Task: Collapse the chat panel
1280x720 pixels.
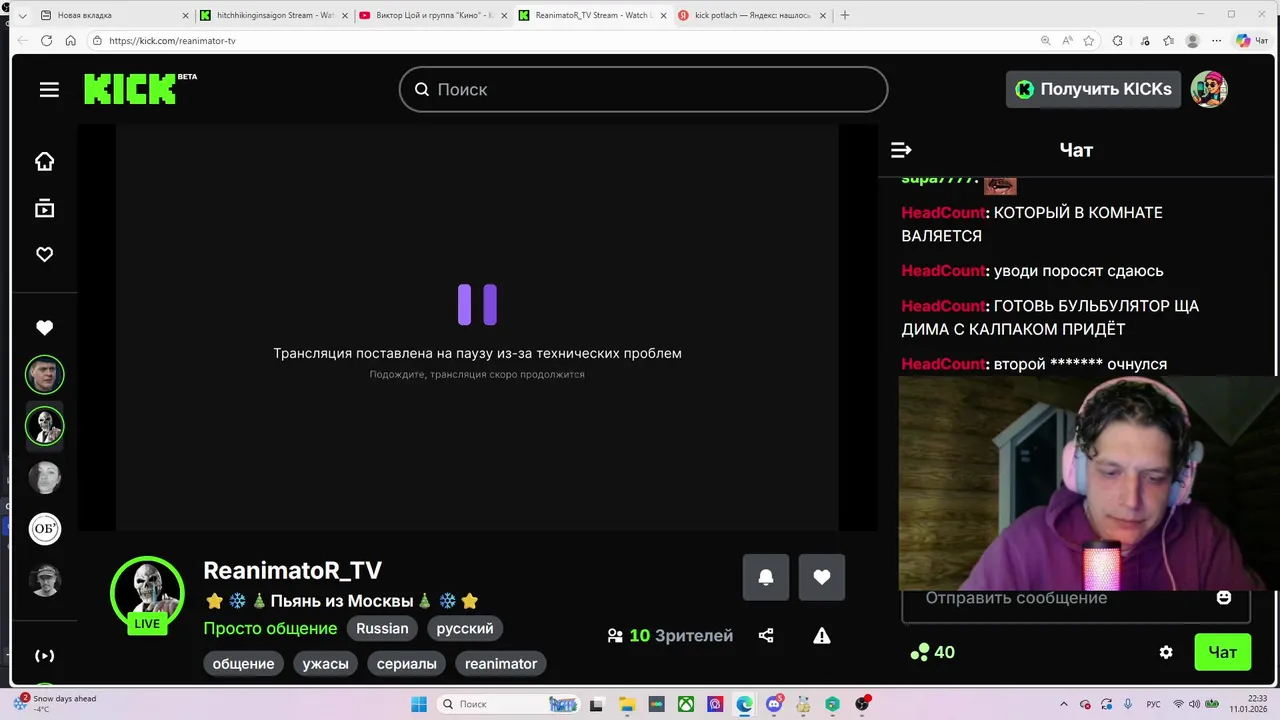Action: (901, 150)
